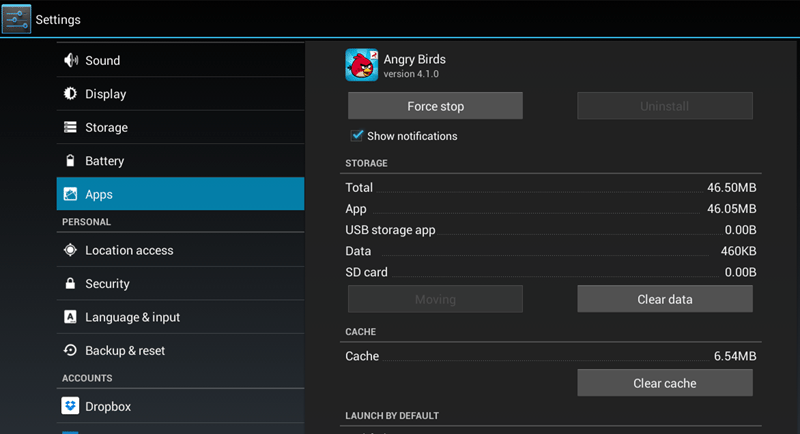Screen dimensions: 800x434
Task: Click the App 46.05MB value
Action: pos(731,209)
